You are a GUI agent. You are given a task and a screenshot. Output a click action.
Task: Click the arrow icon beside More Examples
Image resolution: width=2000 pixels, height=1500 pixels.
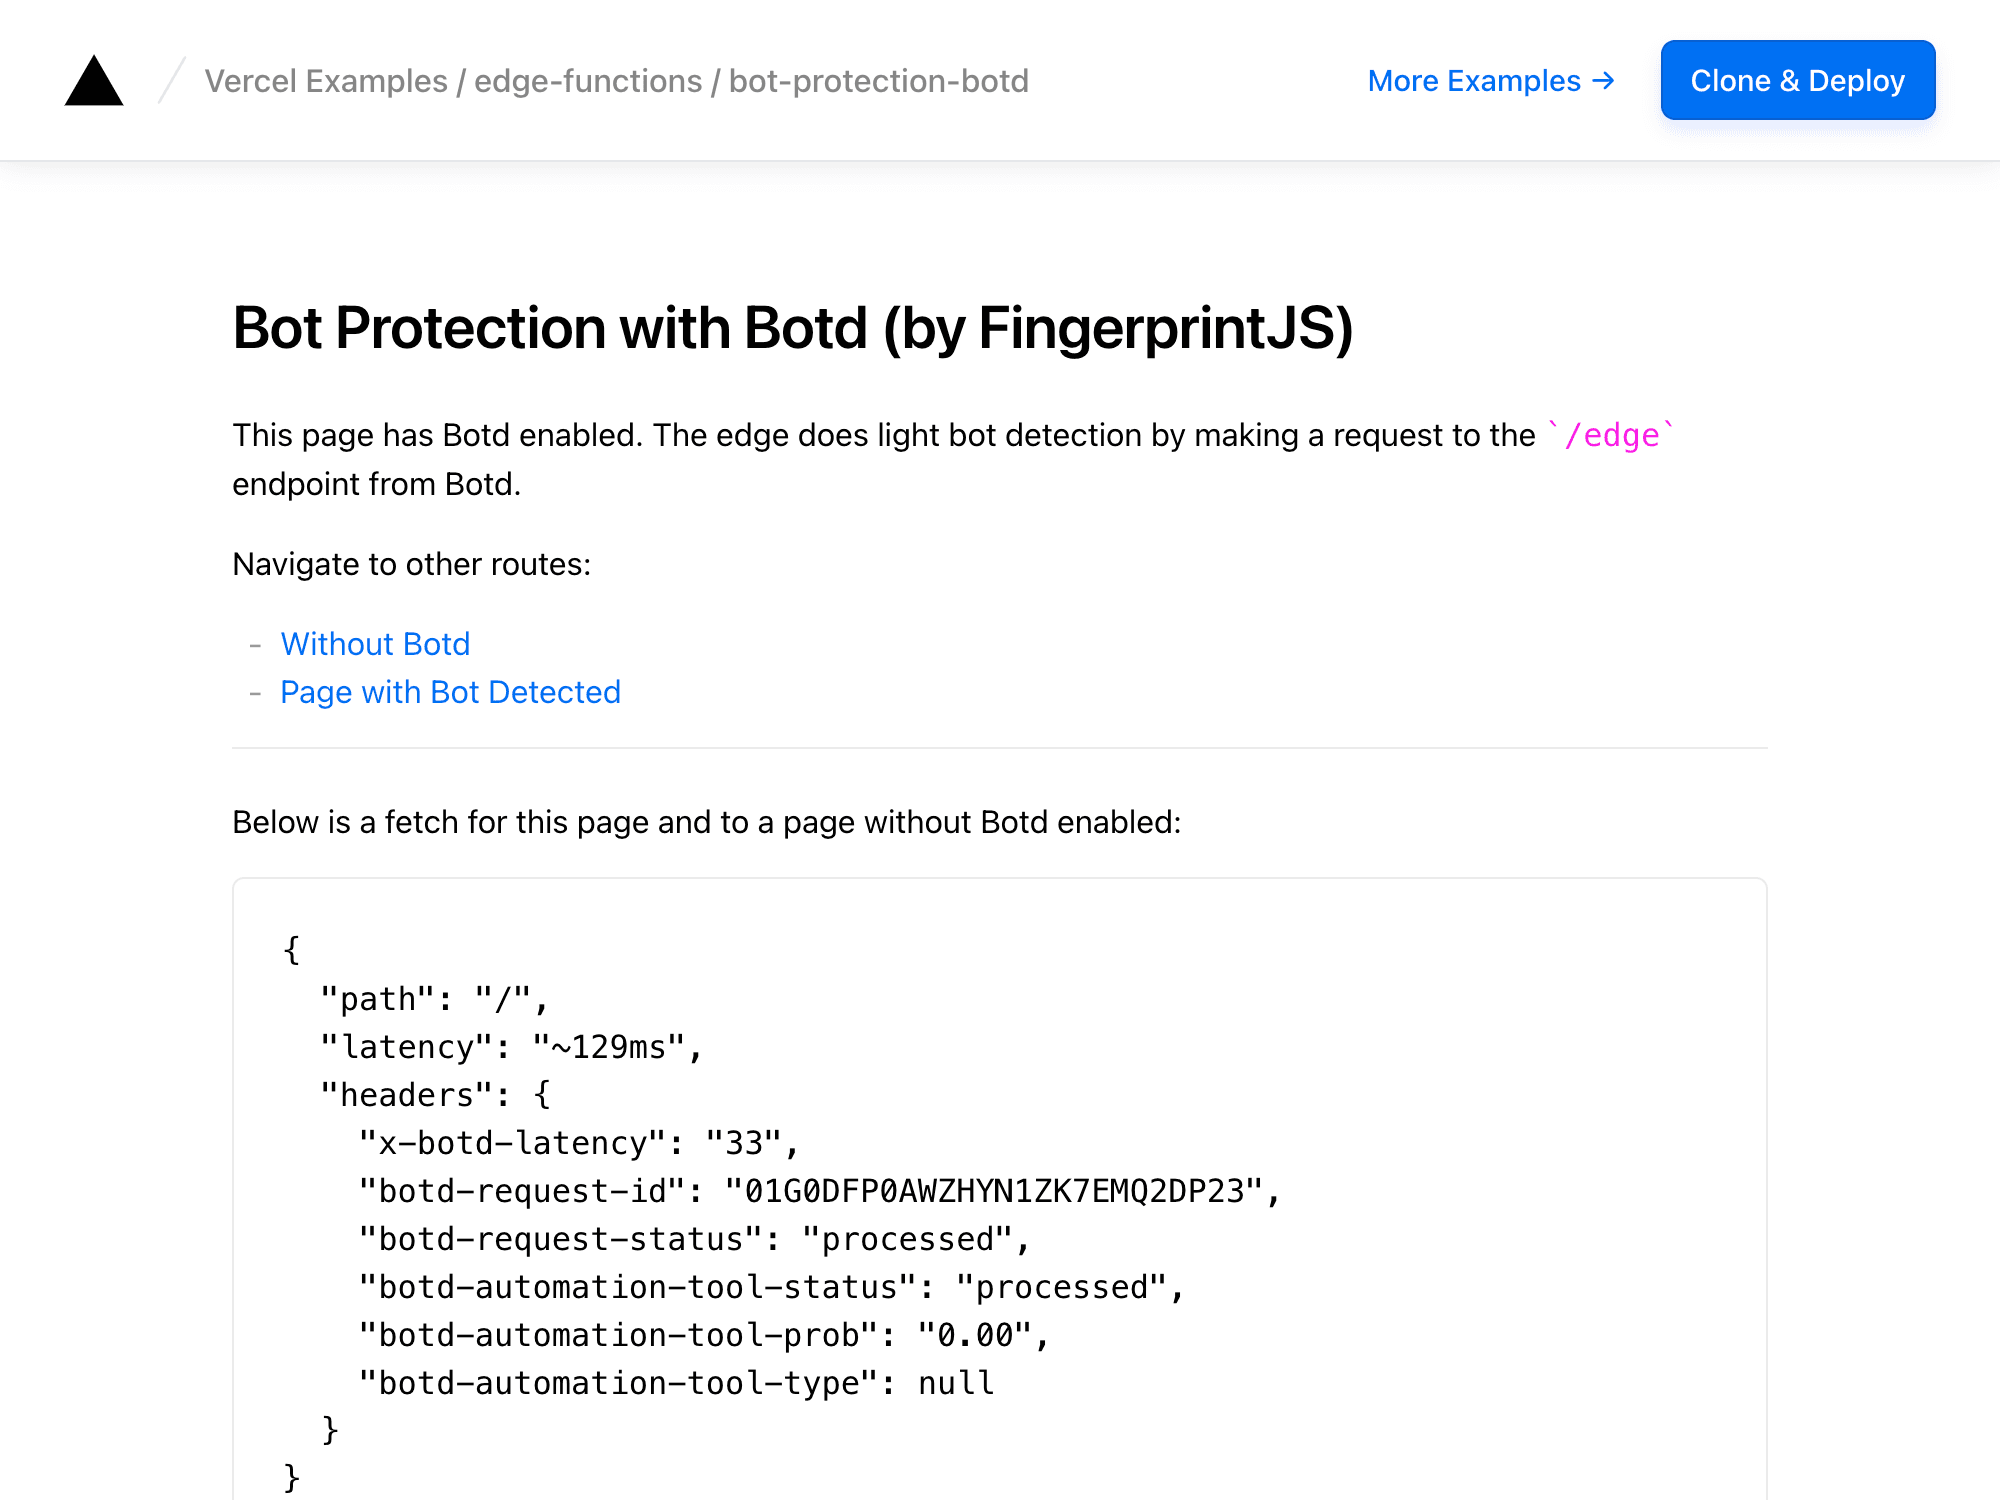coord(1603,81)
